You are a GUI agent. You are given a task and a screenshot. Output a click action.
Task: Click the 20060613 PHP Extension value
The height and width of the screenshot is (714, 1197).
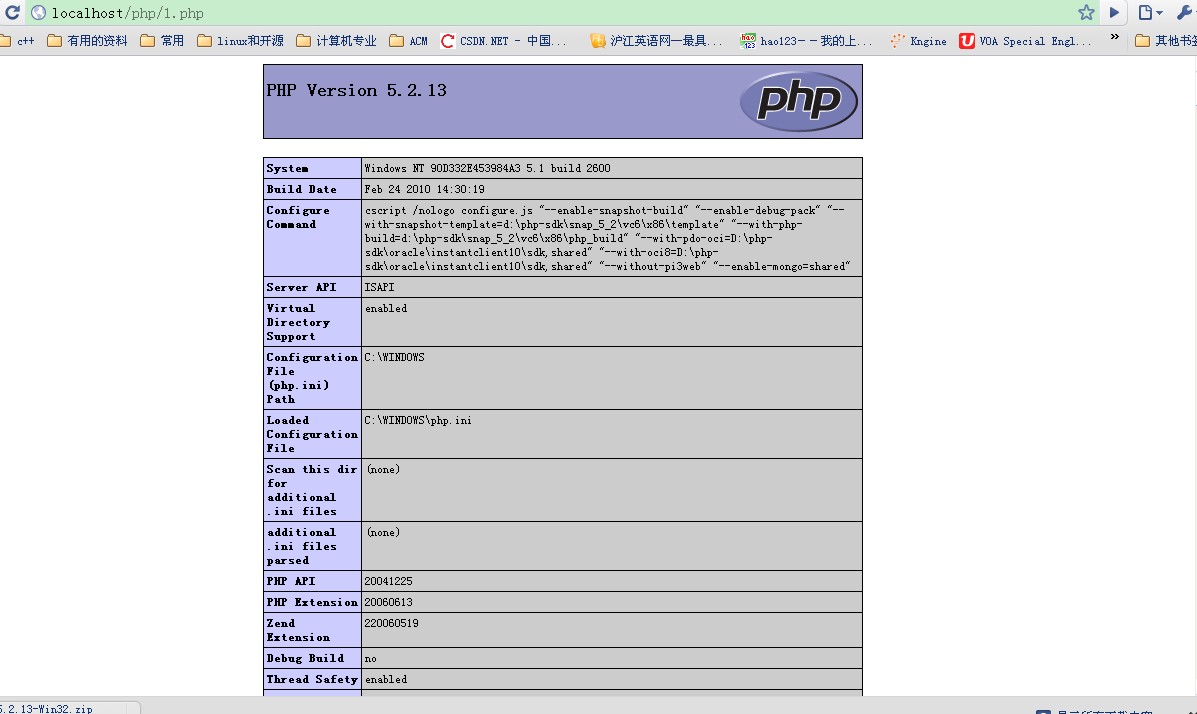point(389,603)
